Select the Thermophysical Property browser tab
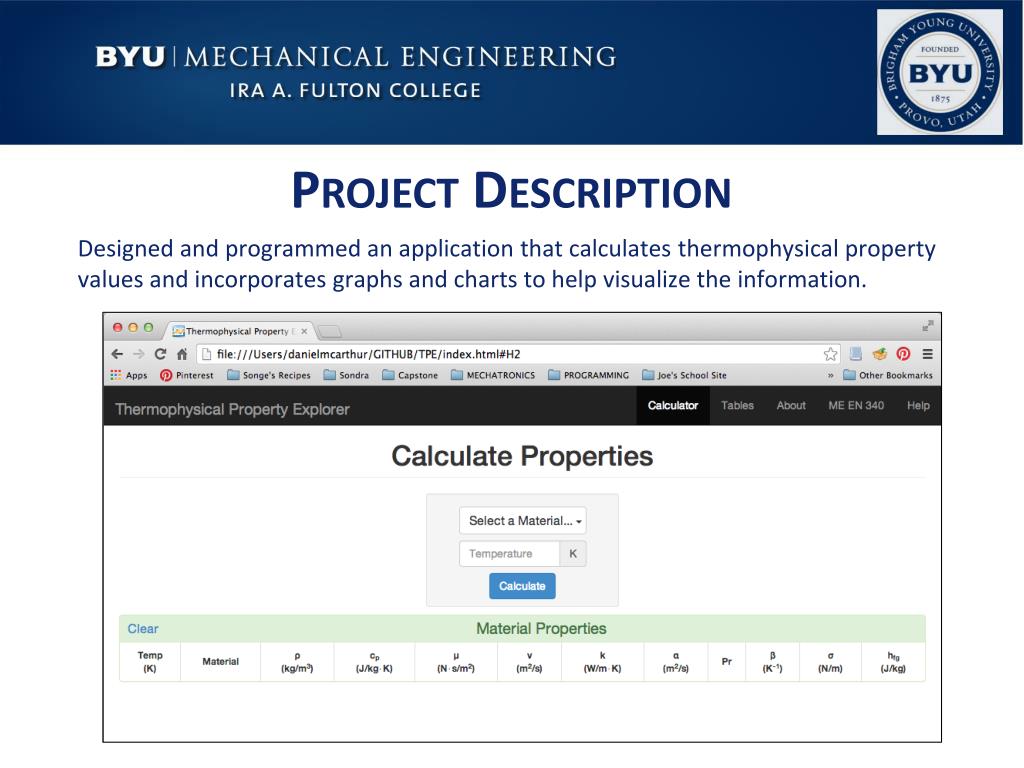 (x=238, y=331)
